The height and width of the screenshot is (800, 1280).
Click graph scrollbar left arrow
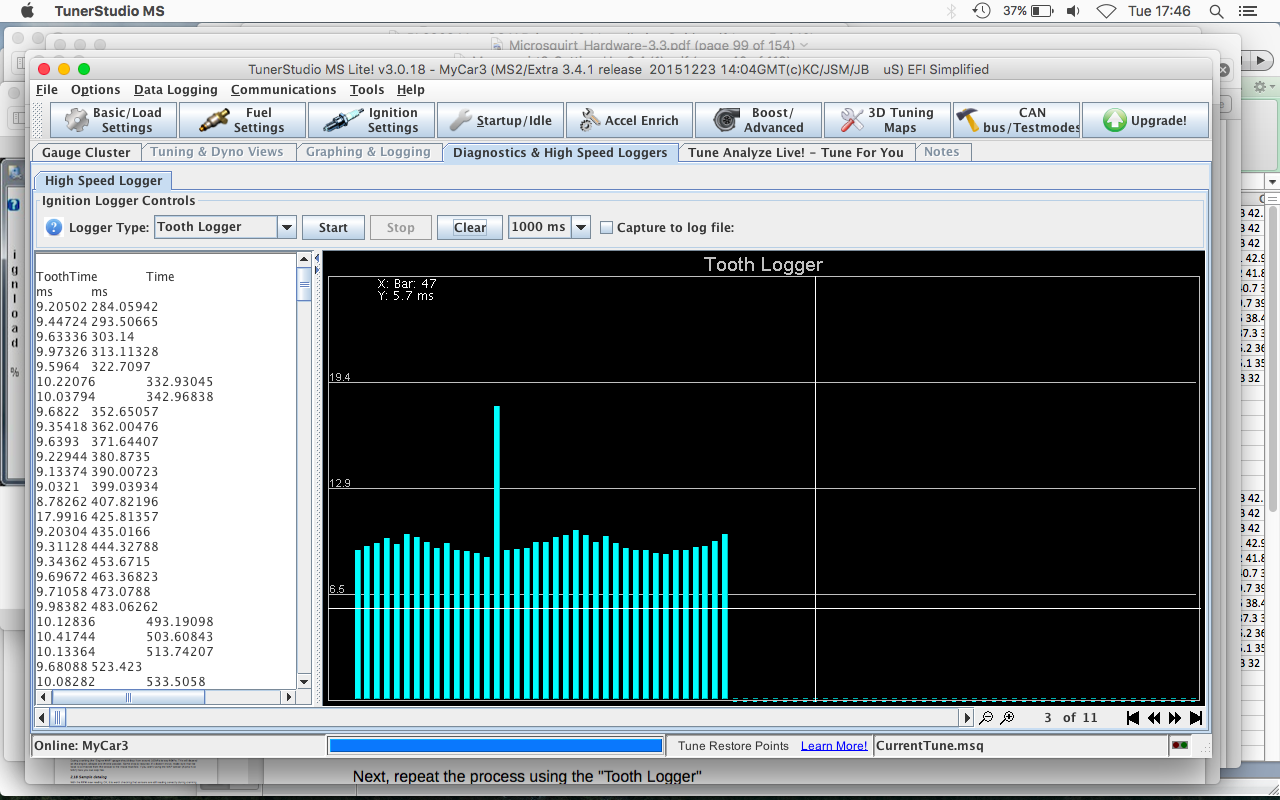click(x=42, y=718)
